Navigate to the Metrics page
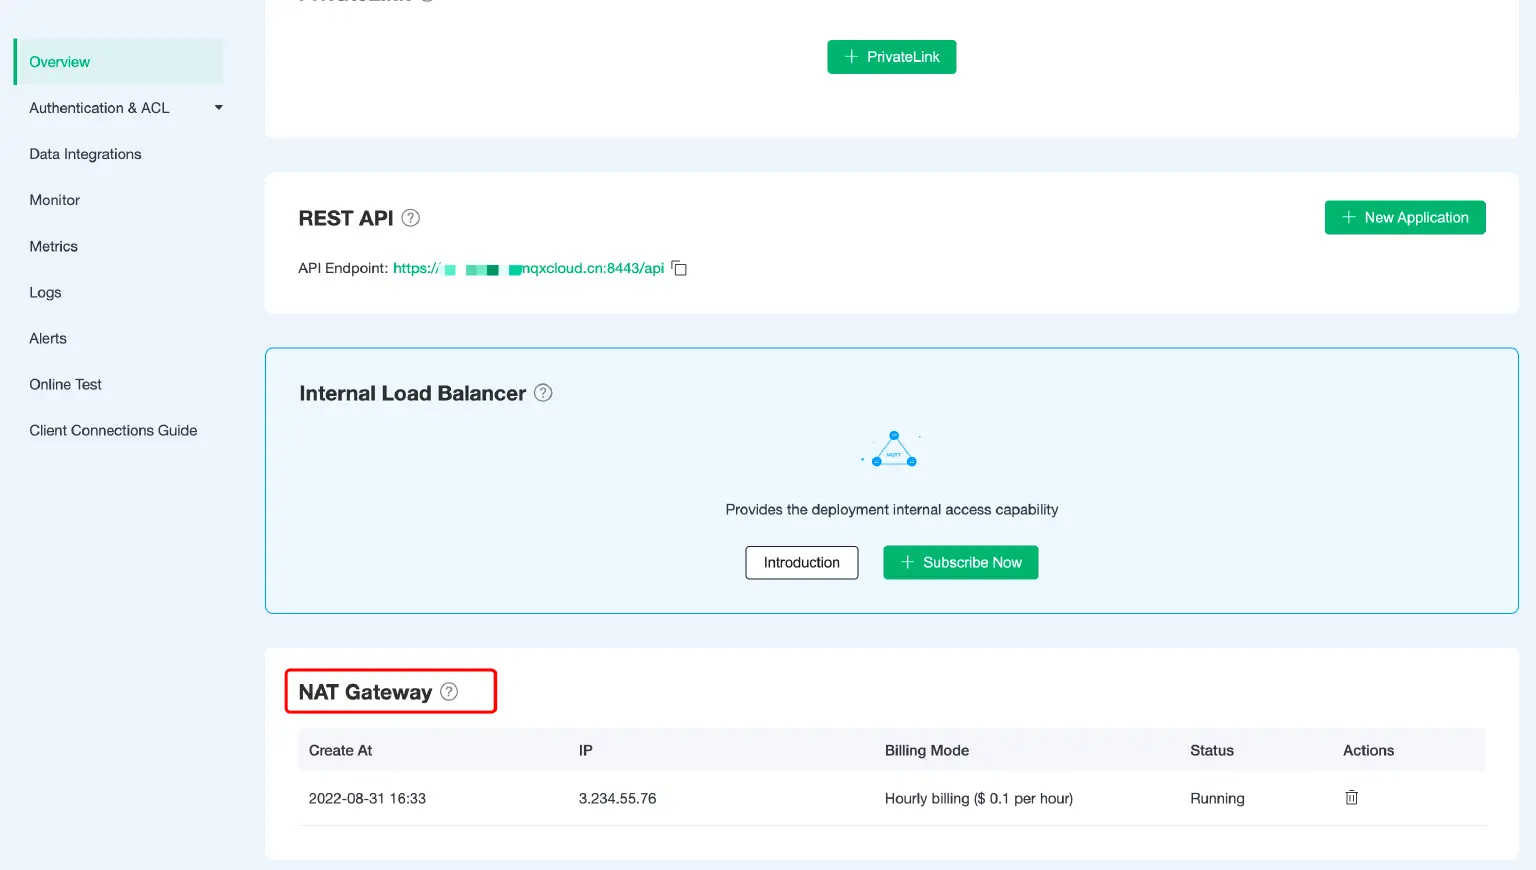The width and height of the screenshot is (1536, 870). point(53,246)
